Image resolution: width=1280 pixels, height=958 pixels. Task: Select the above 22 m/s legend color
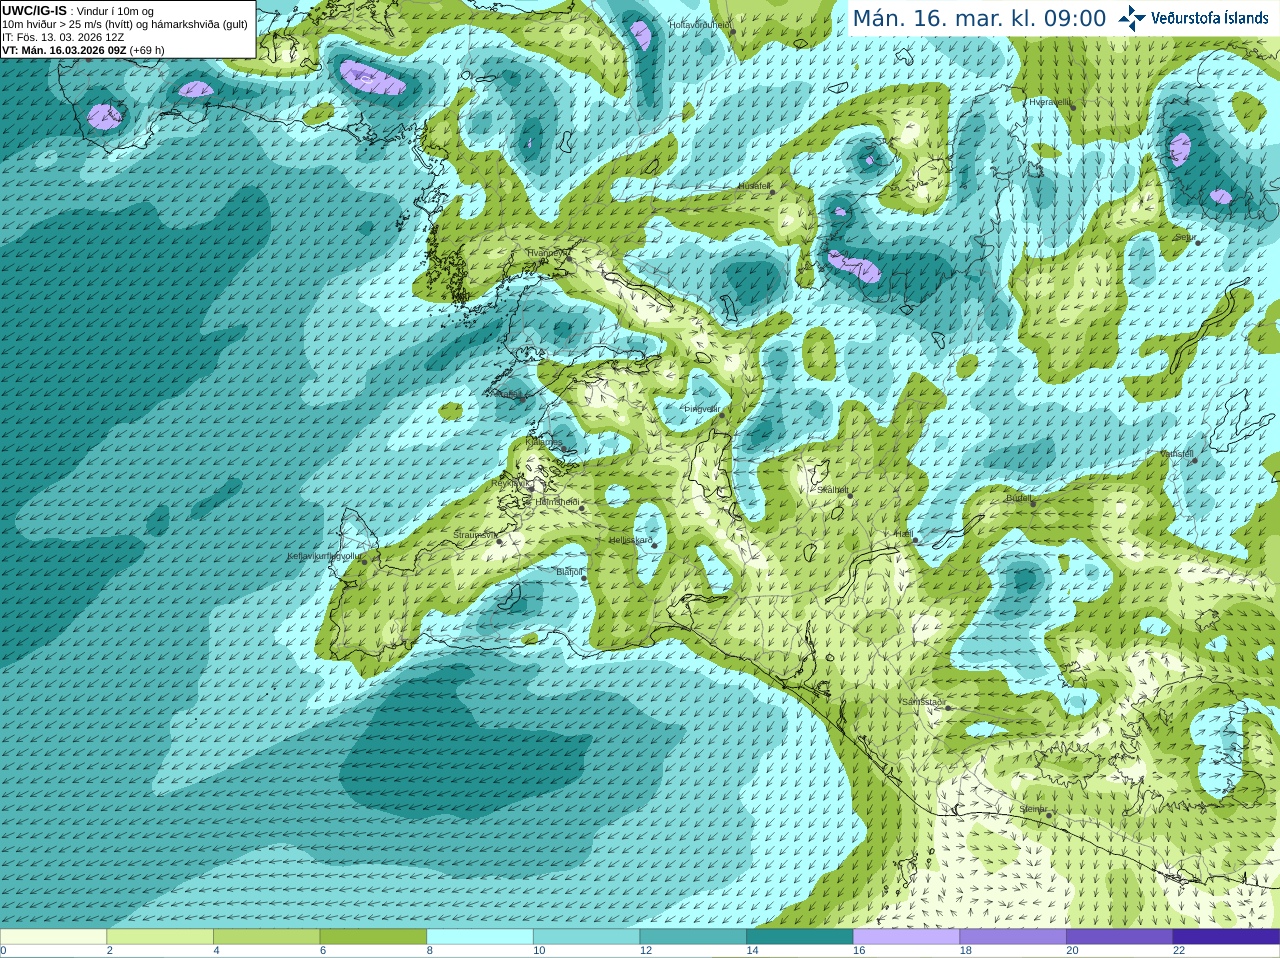point(1227,937)
